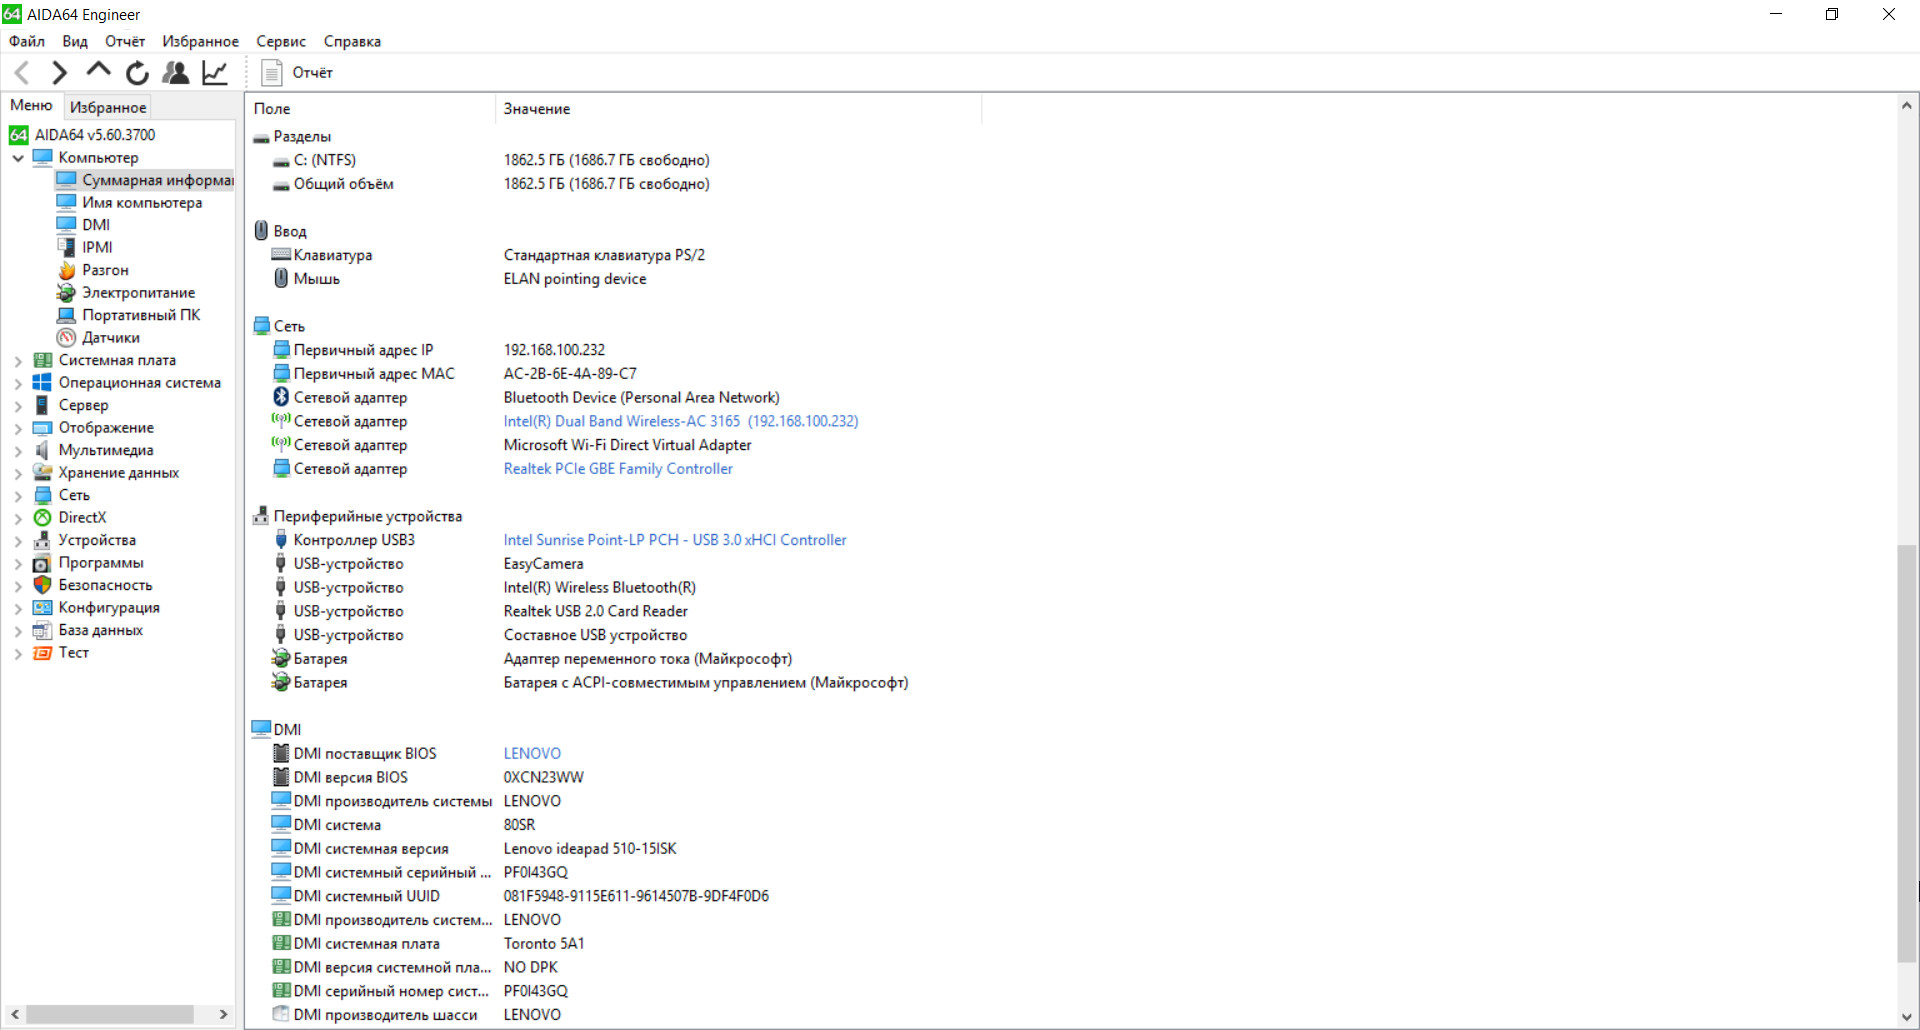Open the Сервис menu
This screenshot has width=1920, height=1030.
(x=281, y=41)
